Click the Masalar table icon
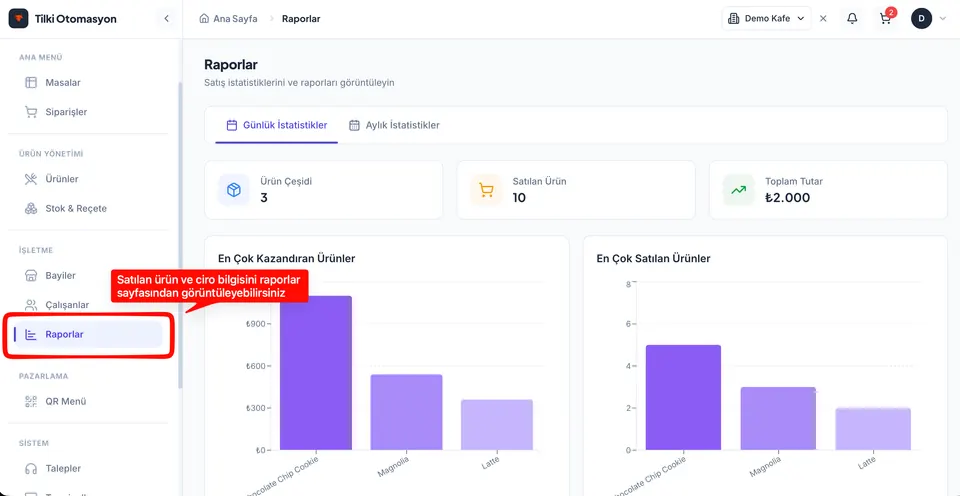Viewport: 960px width, 496px height. [31, 83]
